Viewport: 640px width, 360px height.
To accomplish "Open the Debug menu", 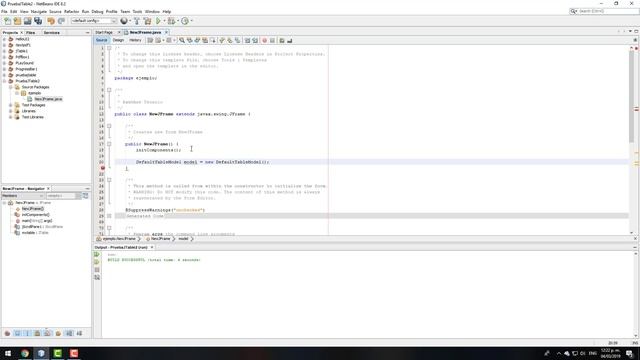I will pyautogui.click(x=97, y=12).
